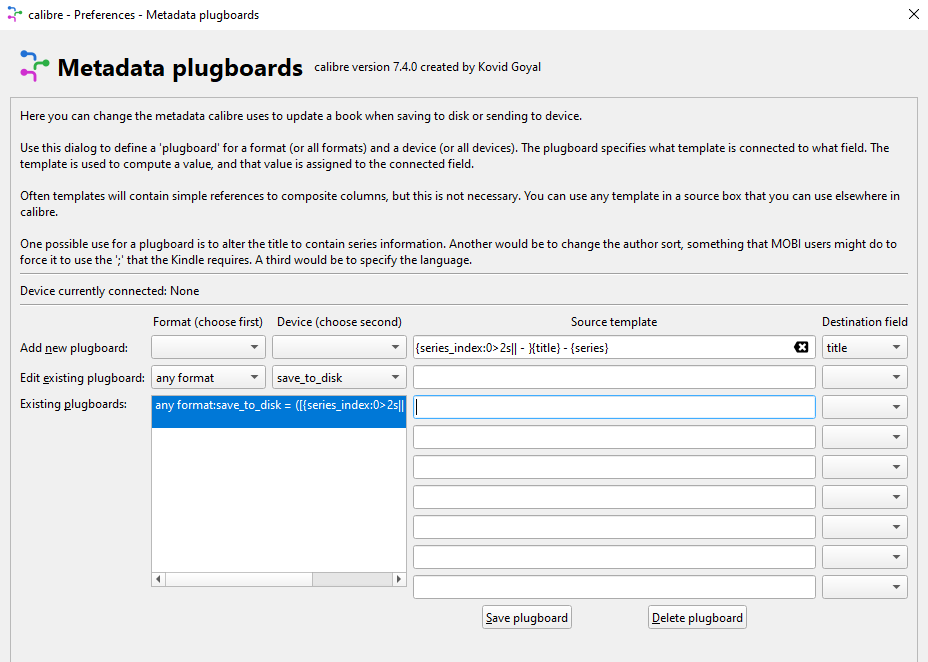Click the focused source template field with cursor

614,407
